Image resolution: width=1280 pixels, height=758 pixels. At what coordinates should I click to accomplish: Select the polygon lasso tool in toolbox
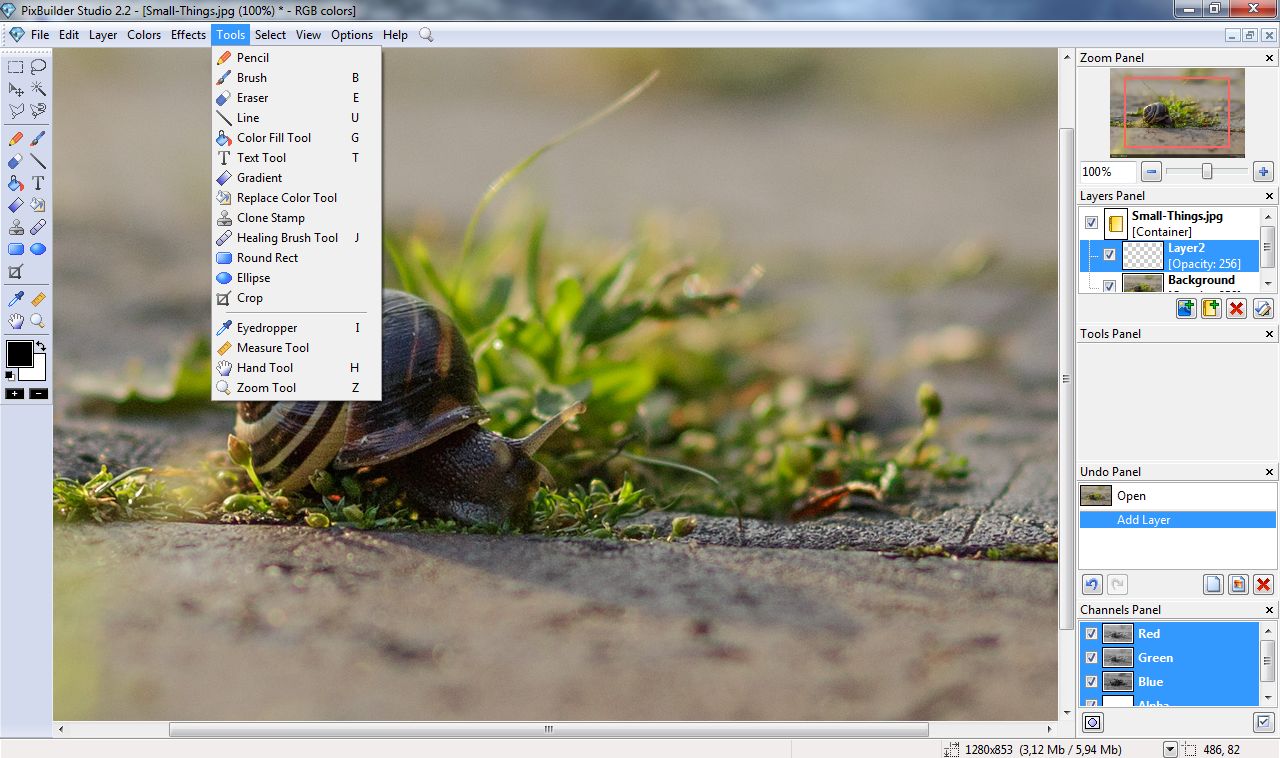point(16,111)
